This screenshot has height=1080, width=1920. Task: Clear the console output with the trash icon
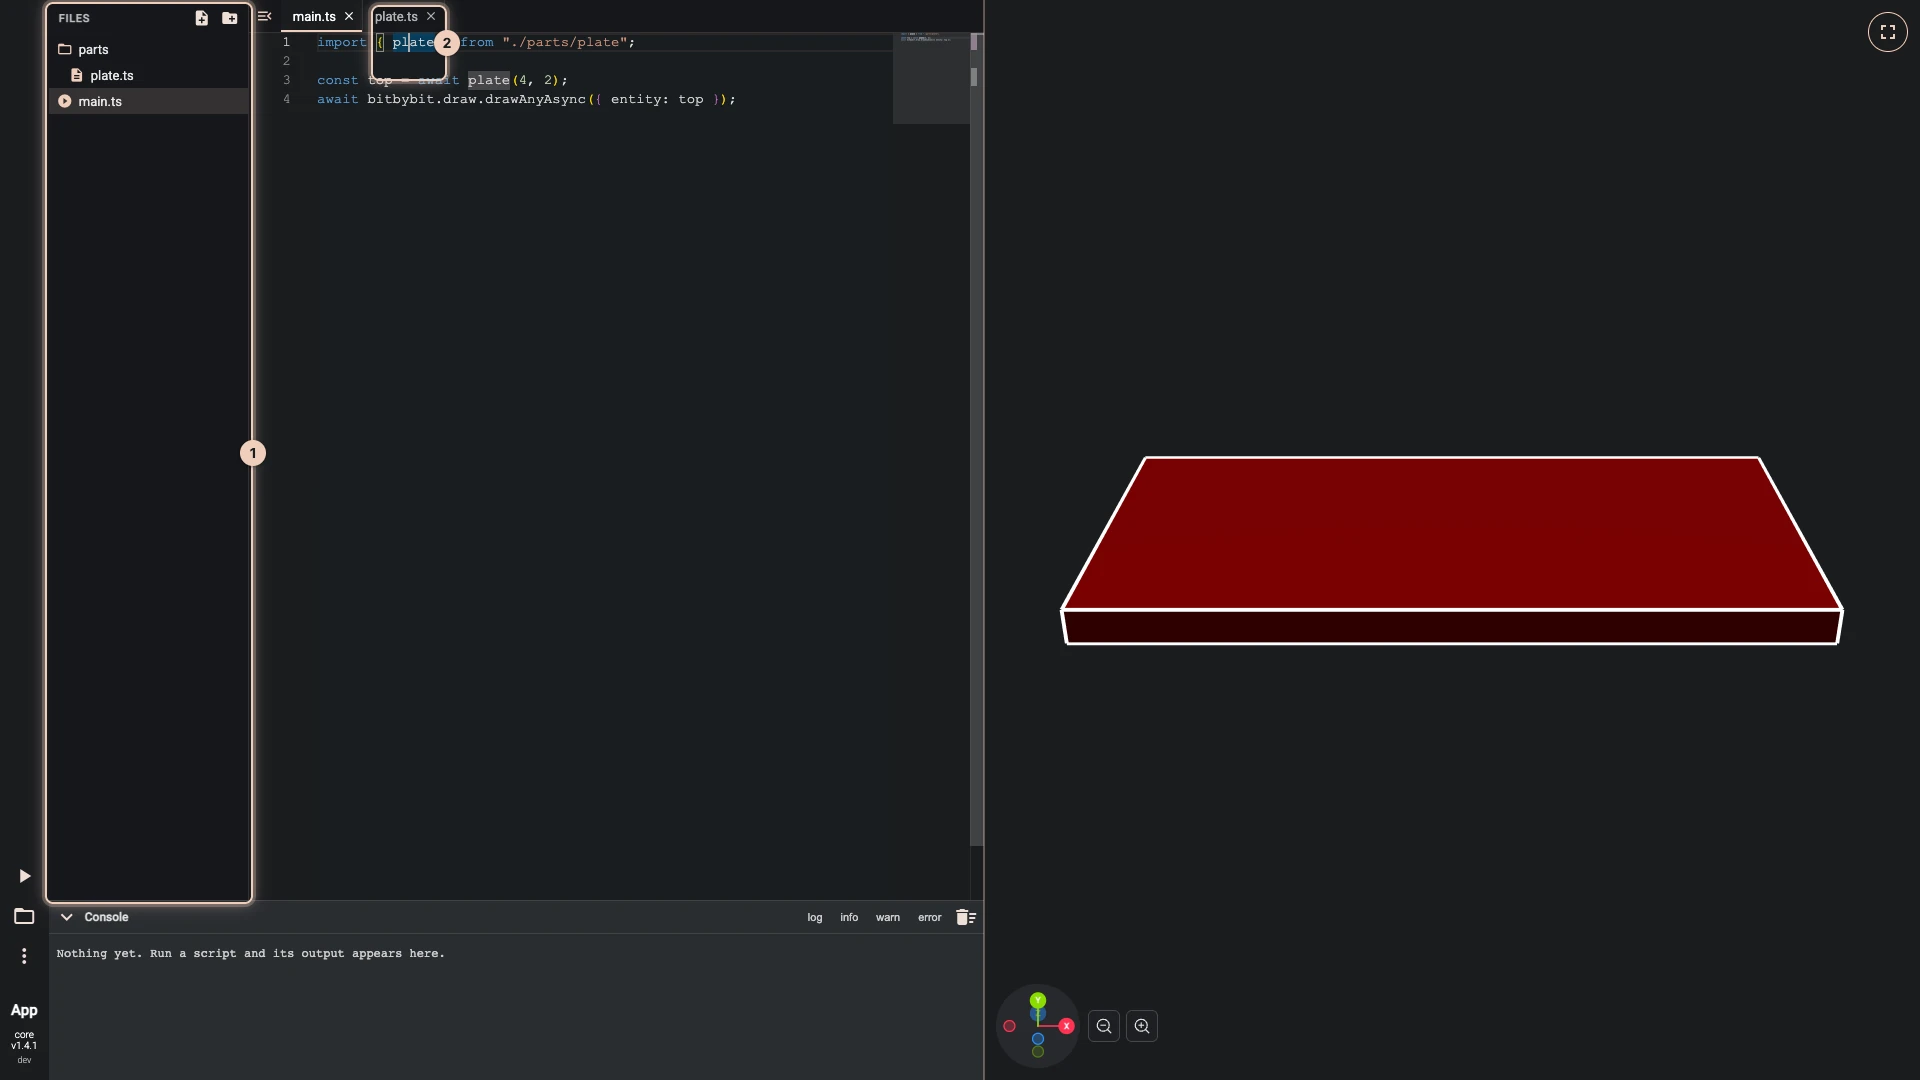point(966,917)
